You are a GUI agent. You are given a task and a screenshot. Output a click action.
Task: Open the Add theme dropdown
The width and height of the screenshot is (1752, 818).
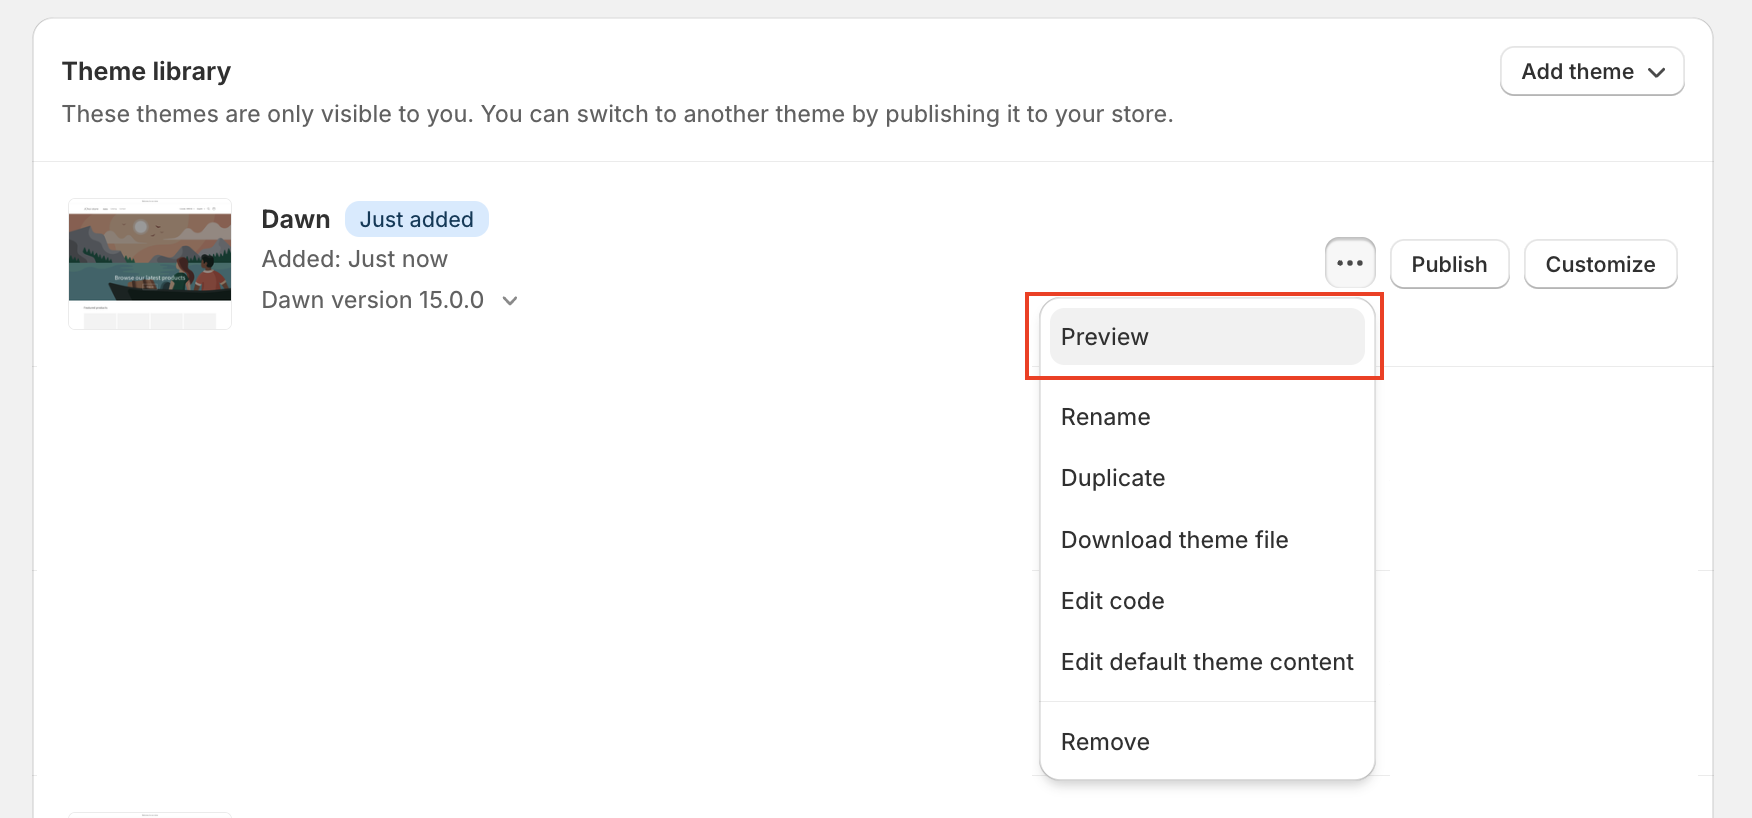(1592, 71)
